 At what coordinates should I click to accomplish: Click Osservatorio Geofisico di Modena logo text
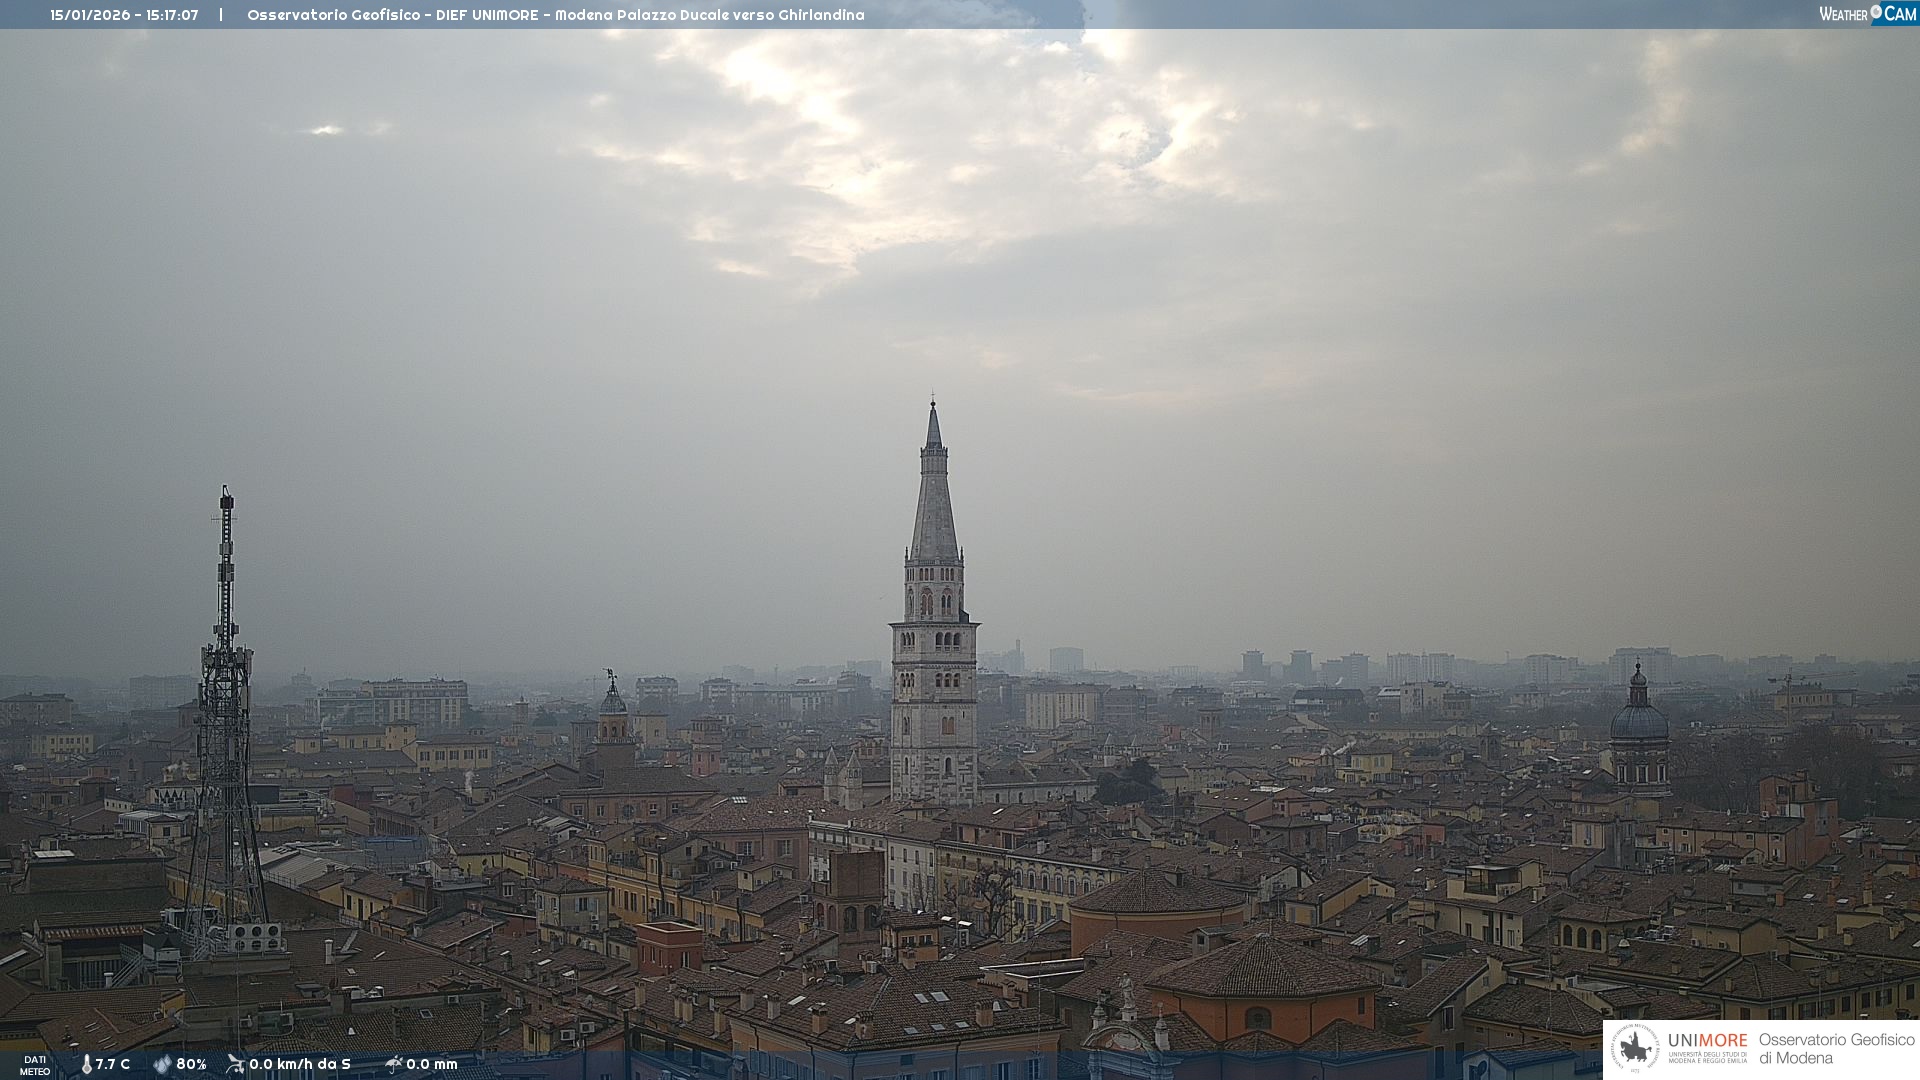coord(1836,1049)
